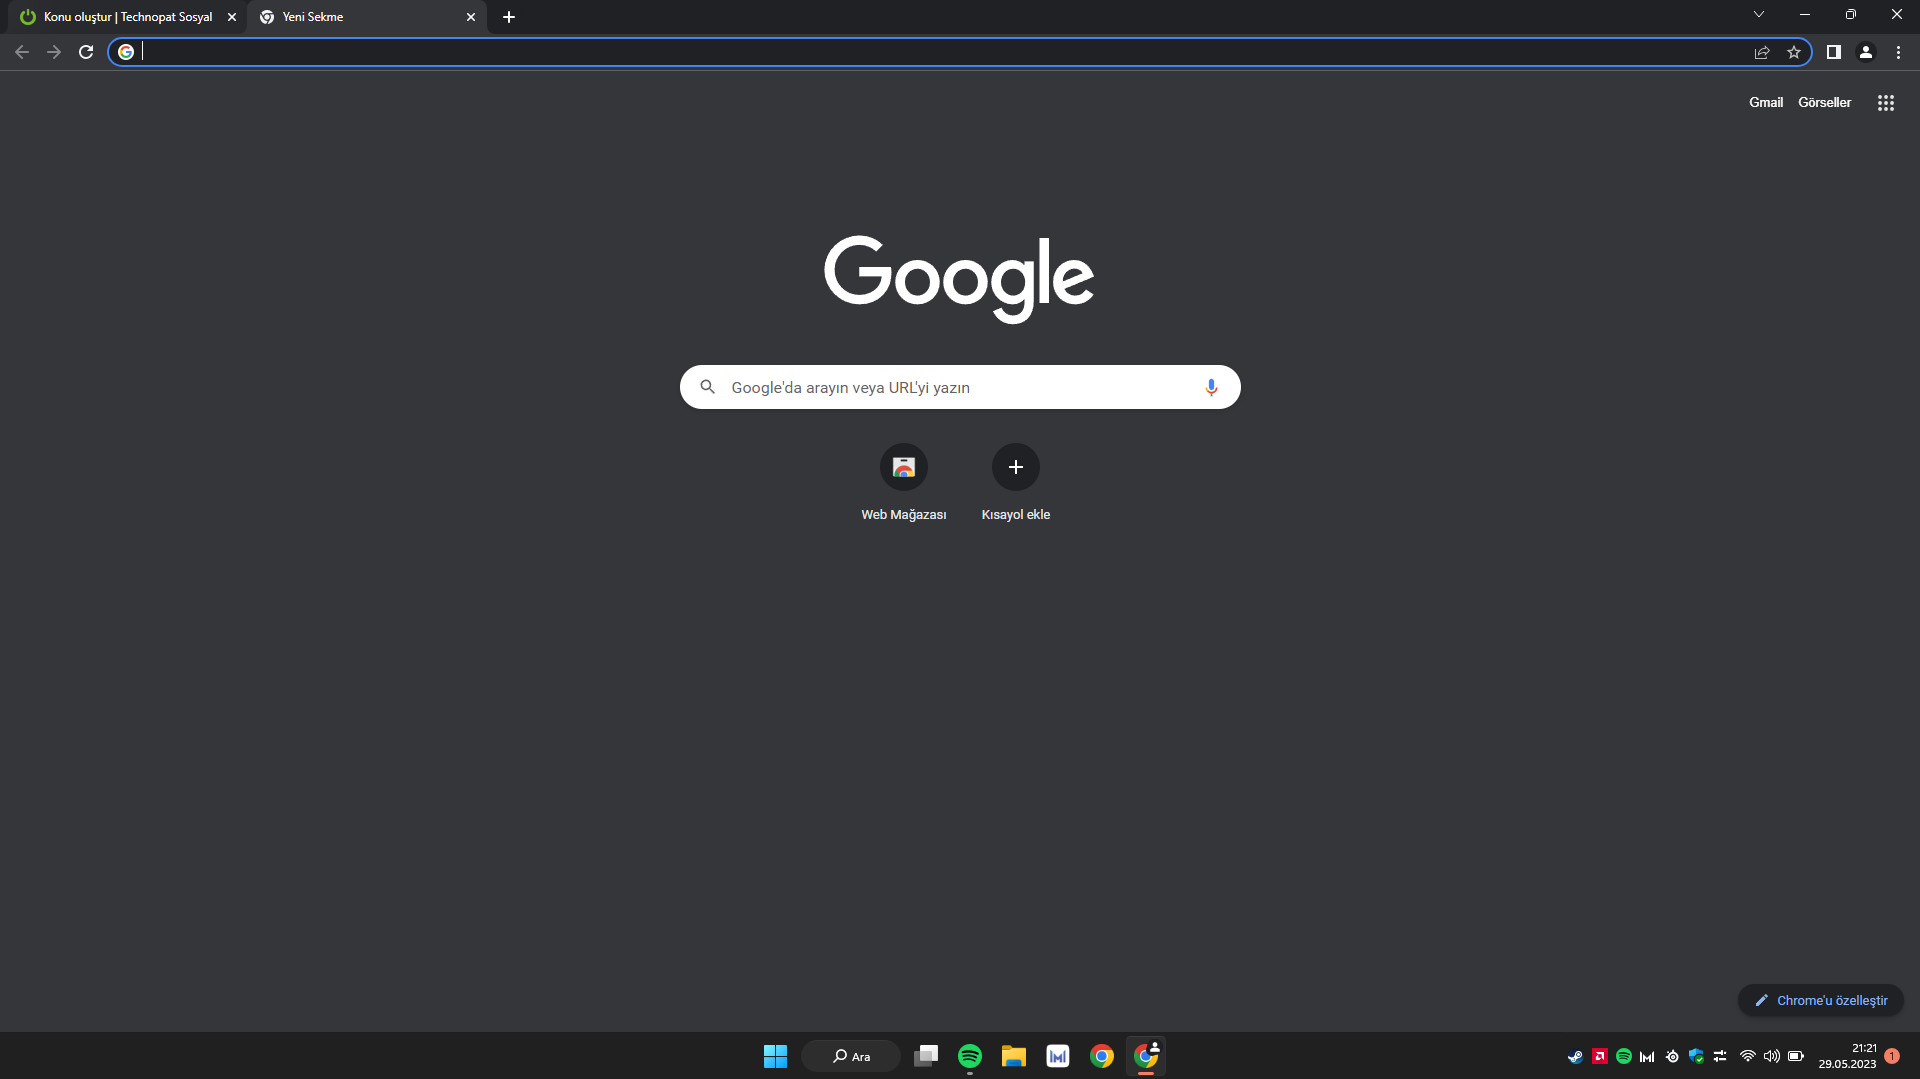Open the Chrome side panel
The height and width of the screenshot is (1079, 1920).
1834,52
